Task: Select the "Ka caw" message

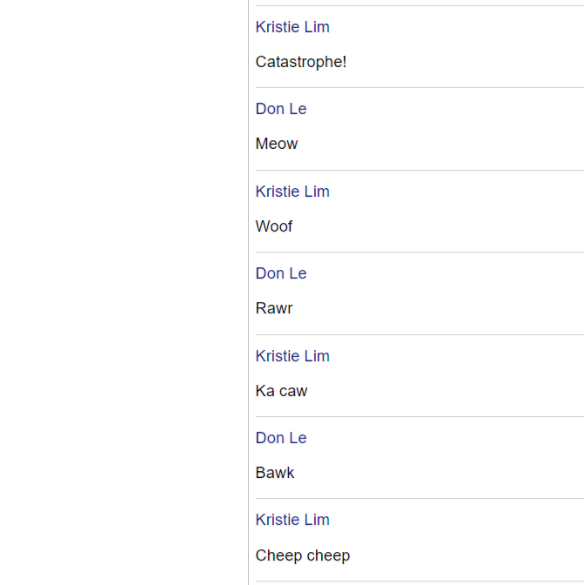Action: pyautogui.click(x=281, y=391)
